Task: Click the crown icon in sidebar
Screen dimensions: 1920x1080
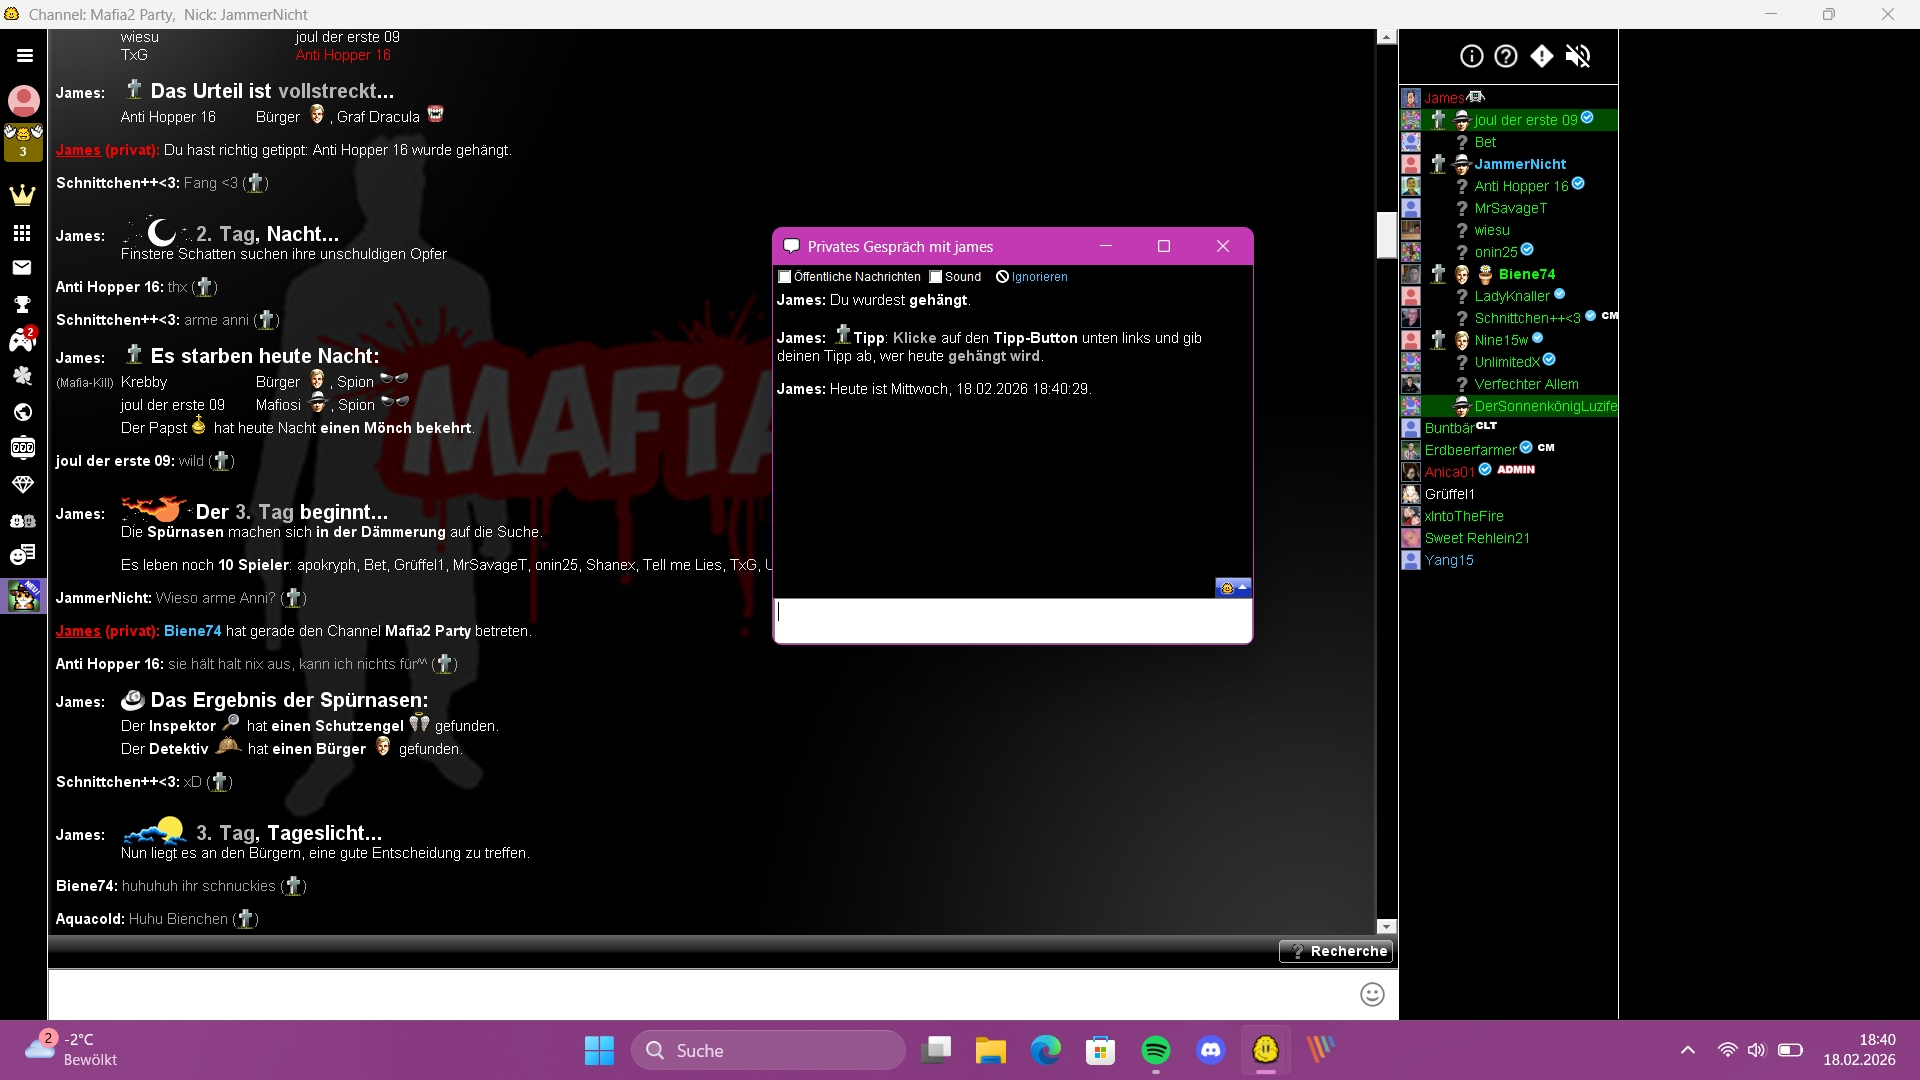Action: coord(22,195)
